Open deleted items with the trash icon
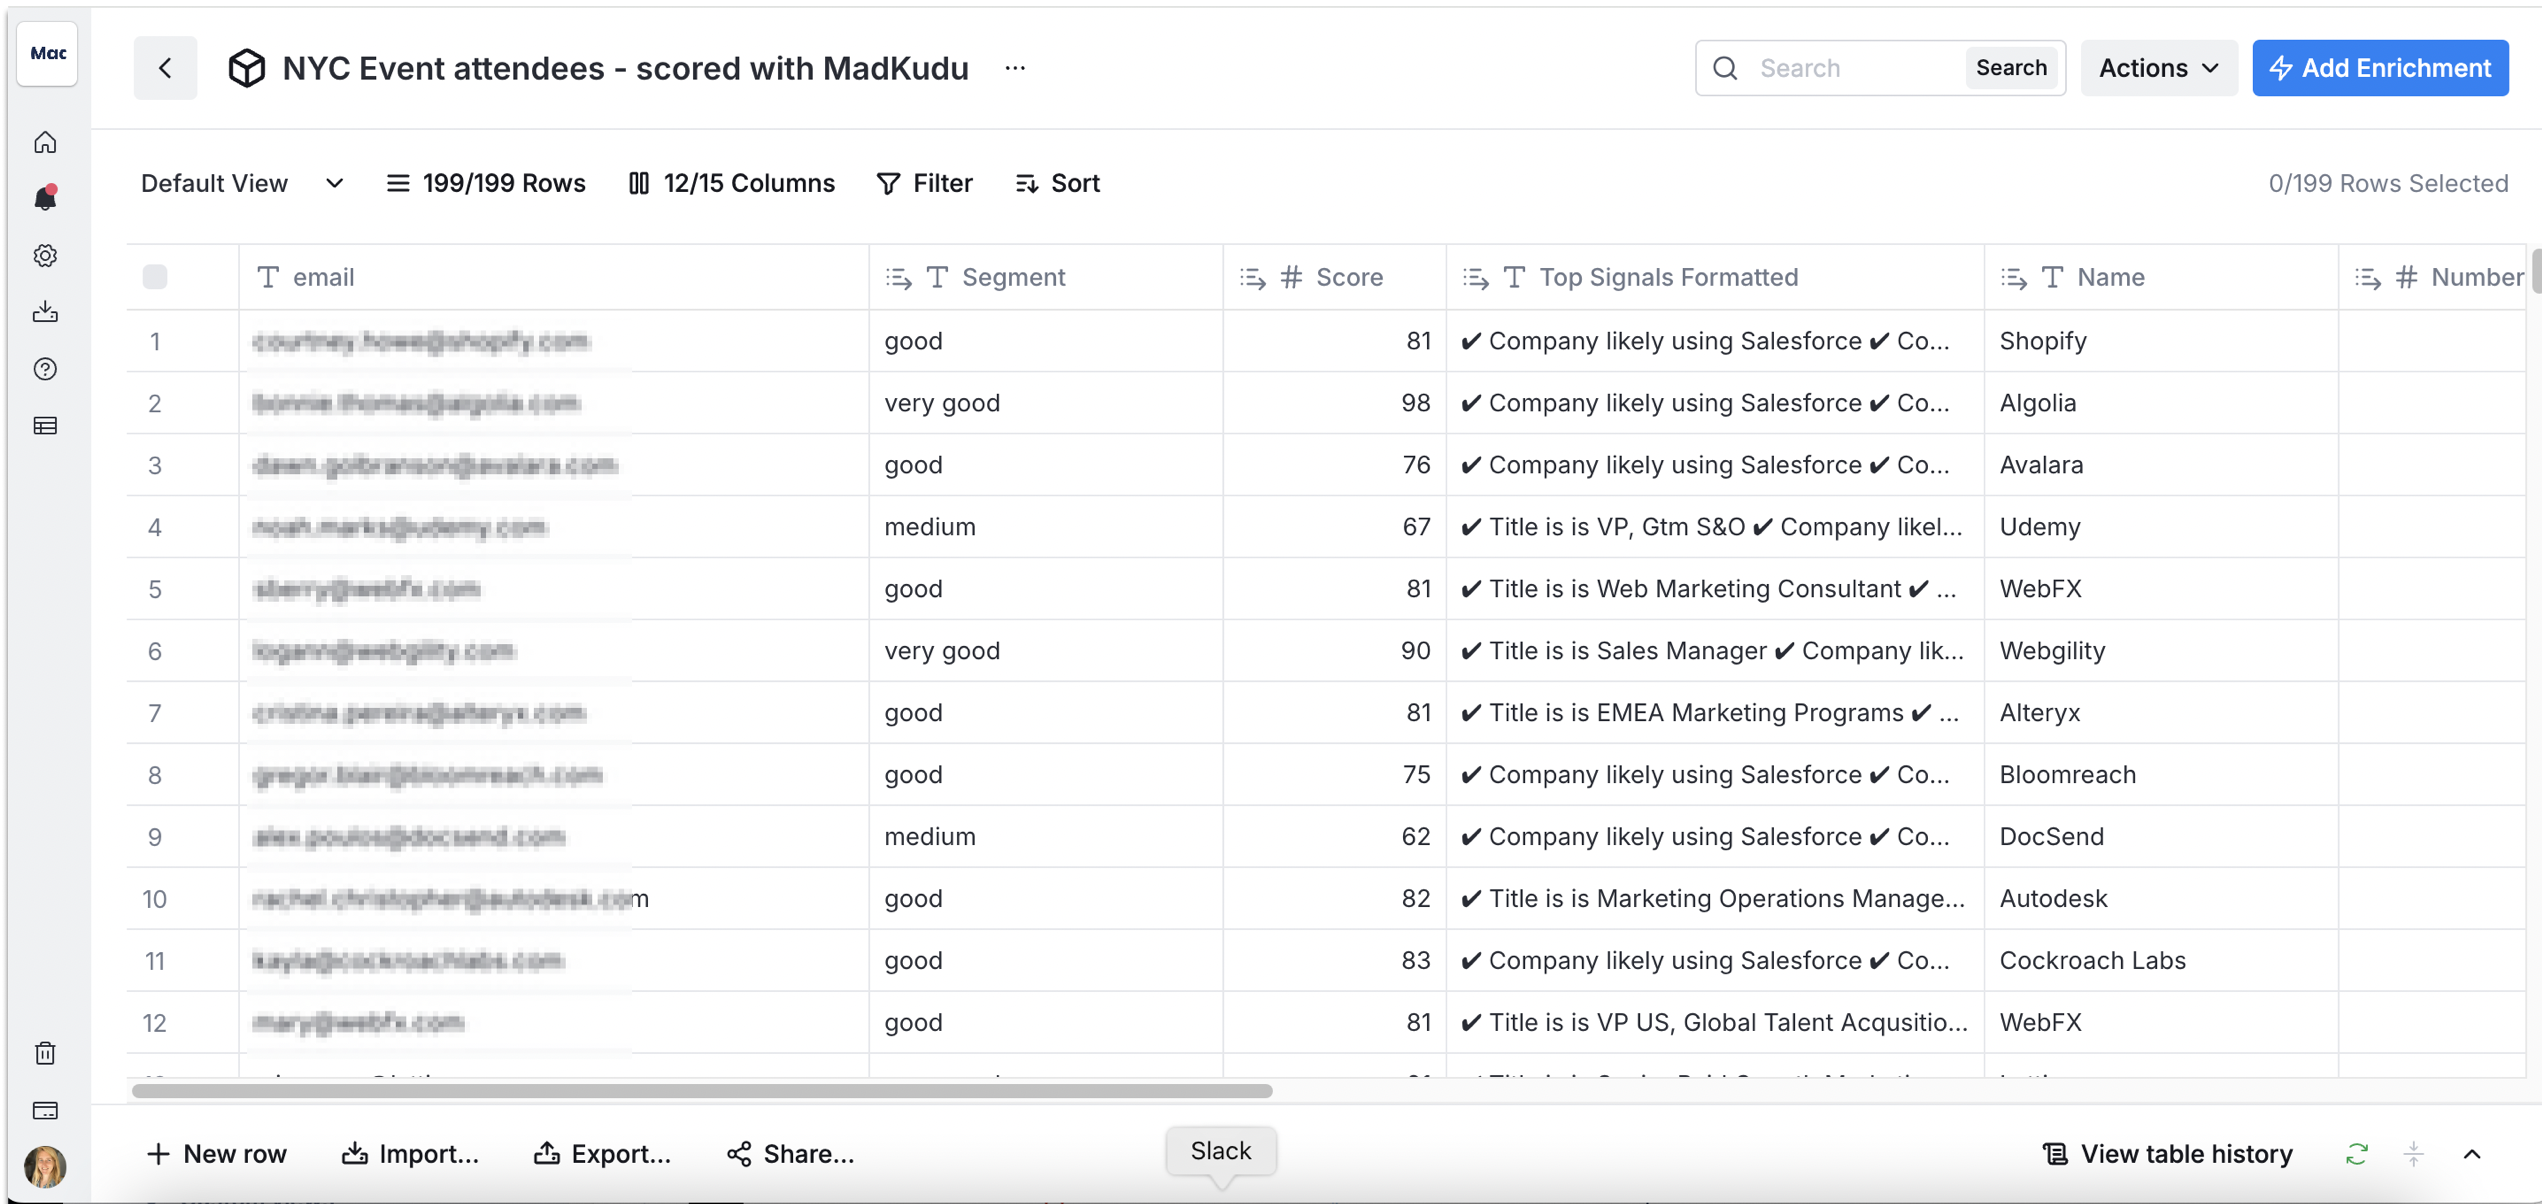Screen dimensions: 2542x1204 [x=46, y=1053]
